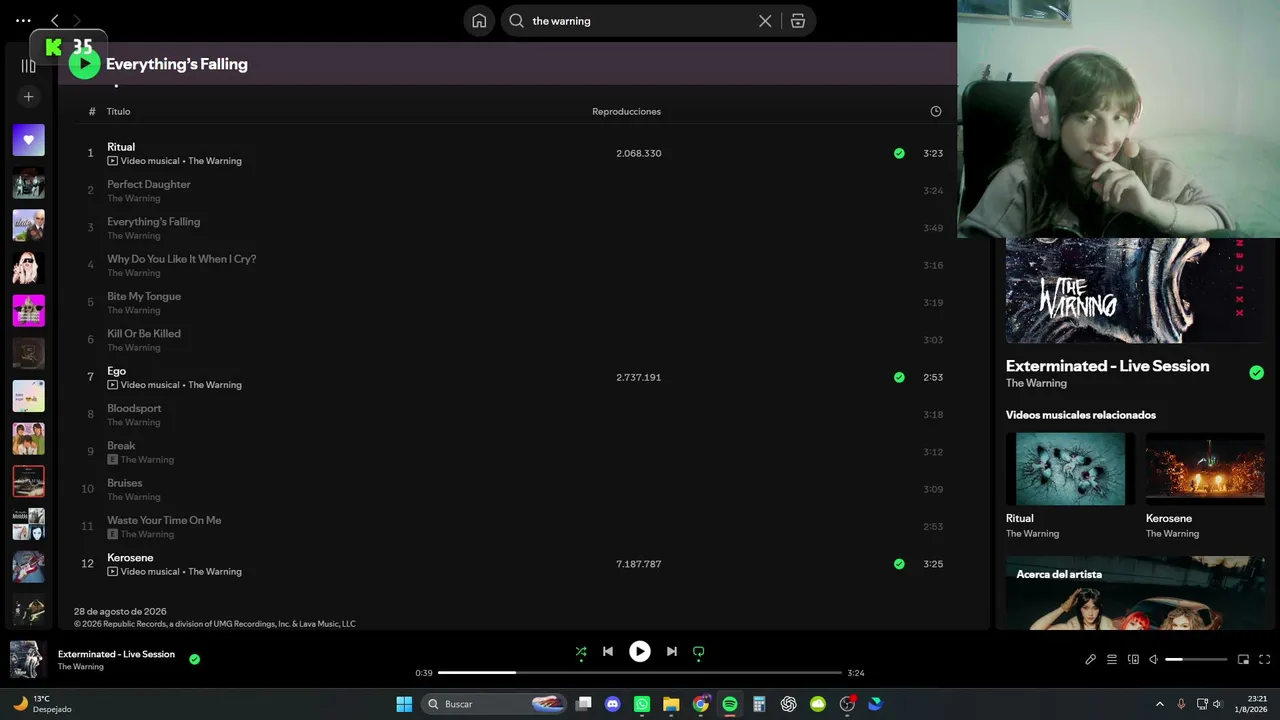1280x720 pixels.
Task: Toggle shuffle playback
Action: tap(581, 652)
